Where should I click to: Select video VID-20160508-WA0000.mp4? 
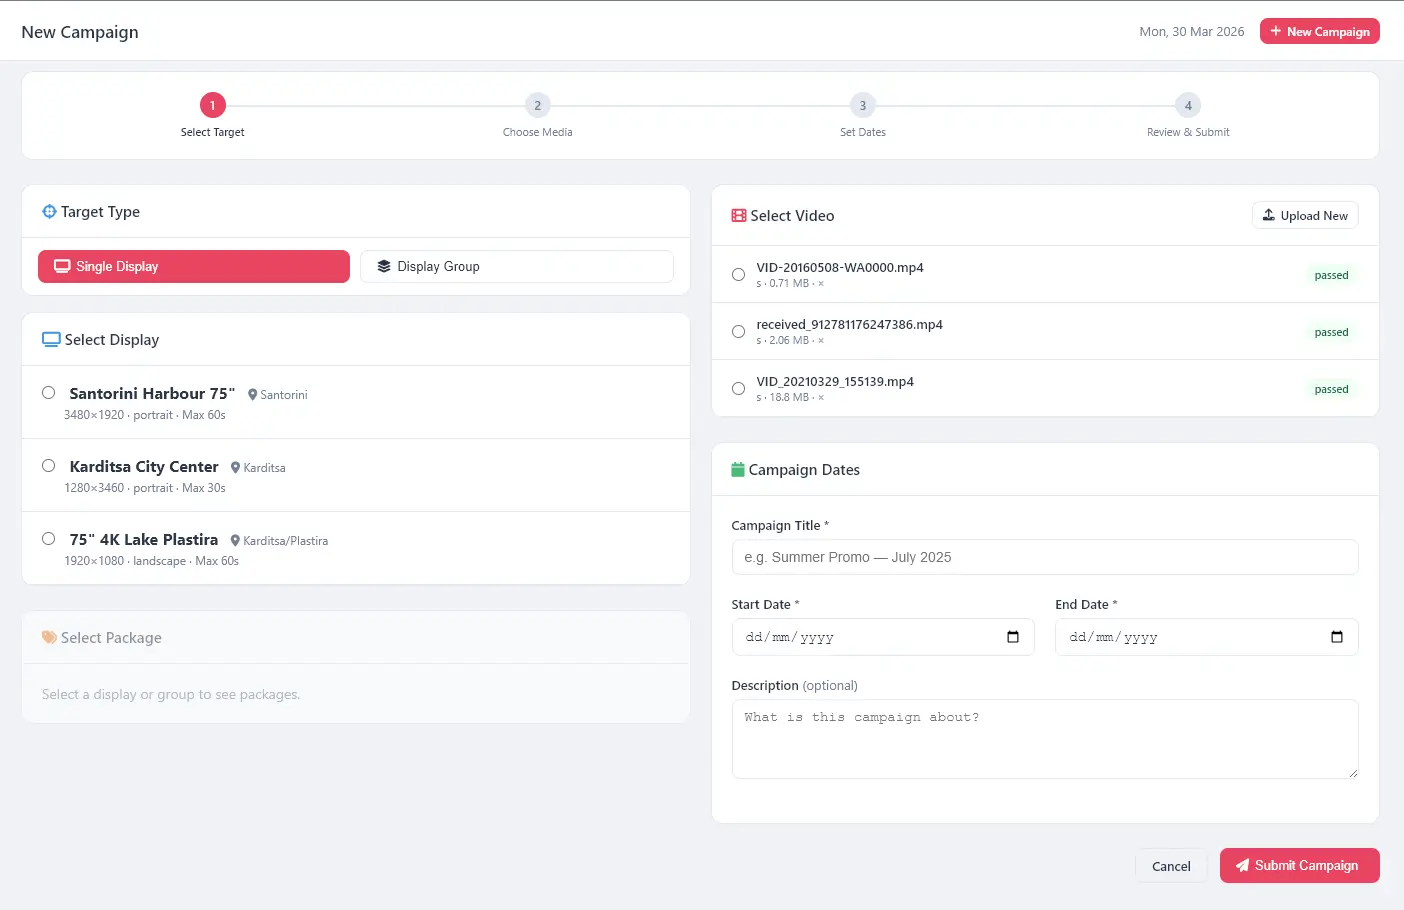pos(738,275)
